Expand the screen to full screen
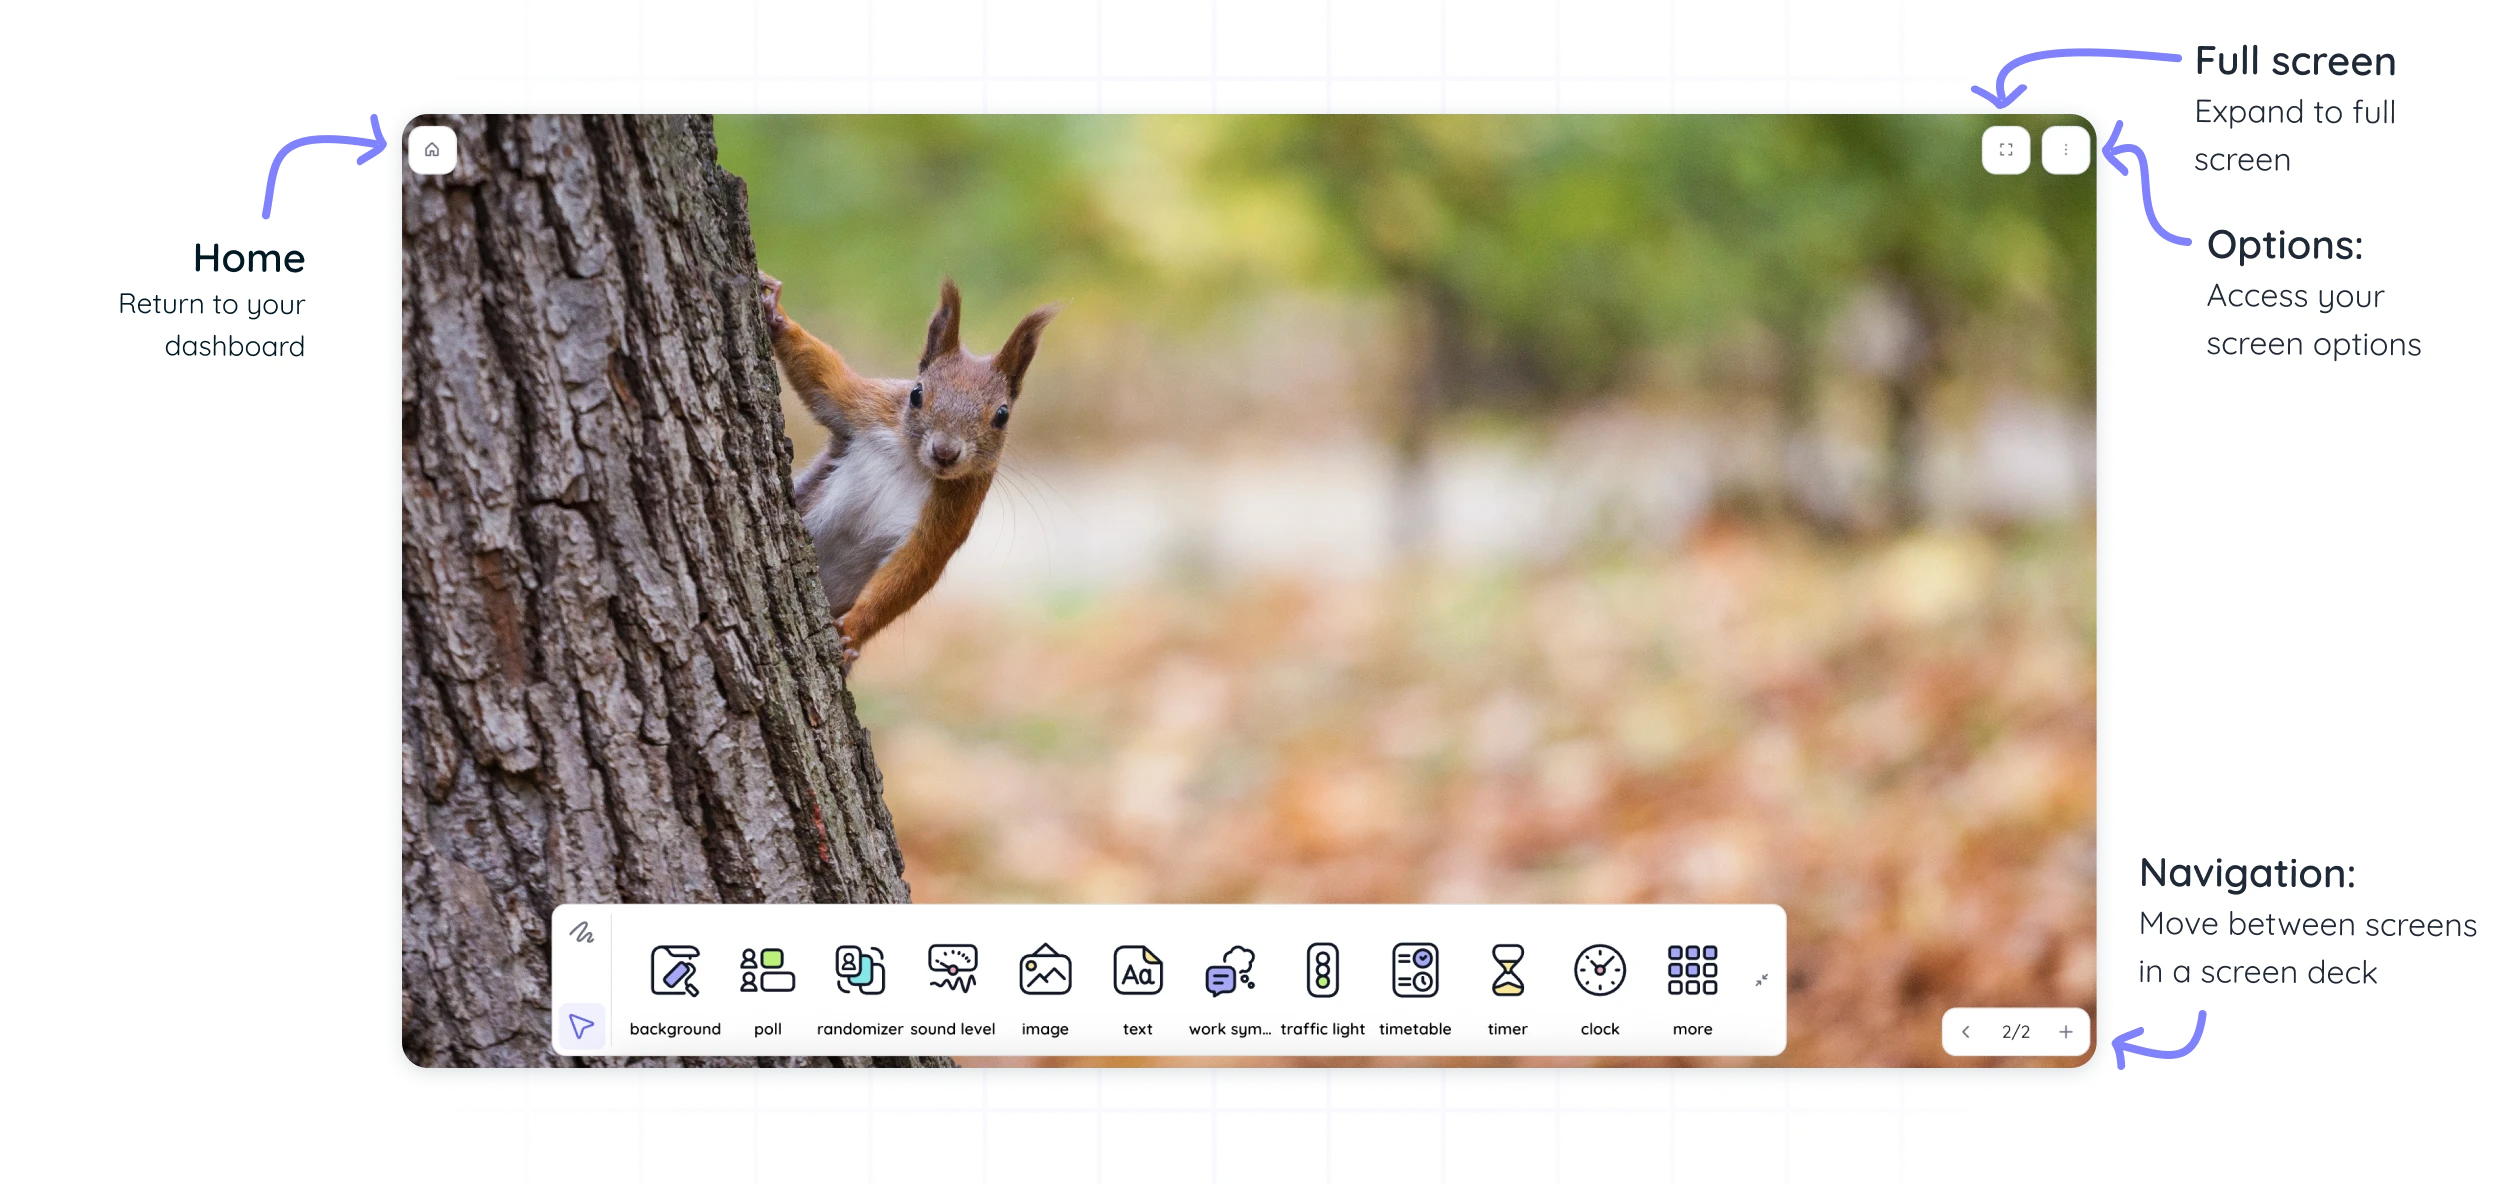This screenshot has width=2500, height=1184. [x=2006, y=150]
